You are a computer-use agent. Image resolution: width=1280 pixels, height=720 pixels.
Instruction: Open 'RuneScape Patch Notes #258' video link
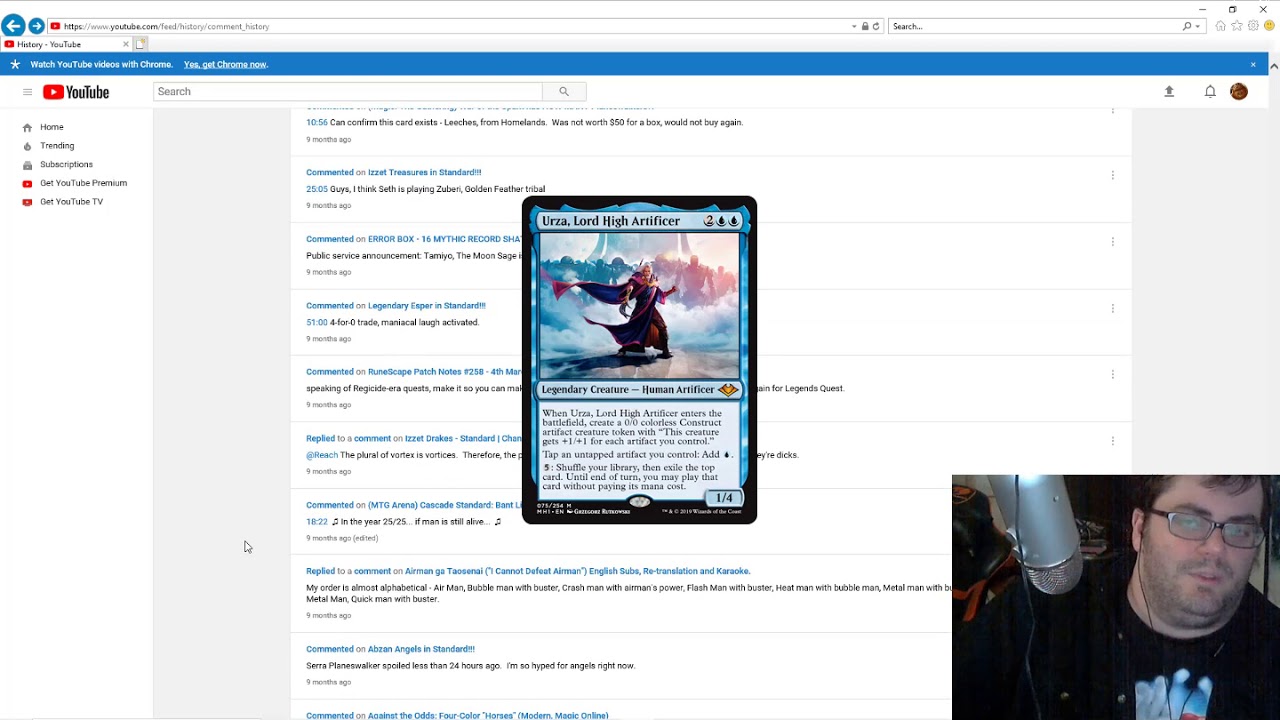click(x=445, y=372)
